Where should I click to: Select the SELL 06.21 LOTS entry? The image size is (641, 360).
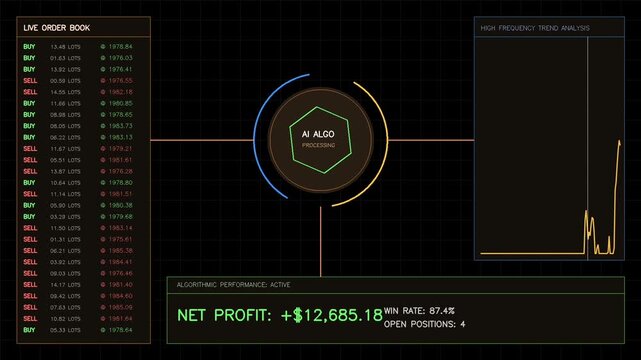(x=78, y=250)
